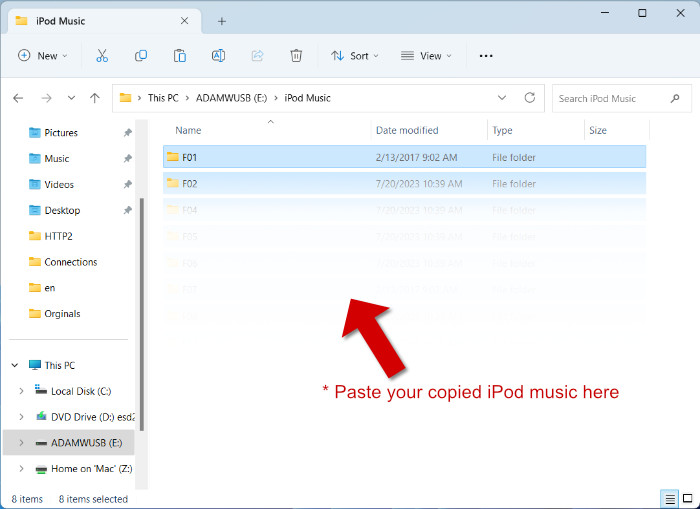Click the Copy icon in toolbar
Image resolution: width=700 pixels, height=509 pixels.
click(141, 56)
